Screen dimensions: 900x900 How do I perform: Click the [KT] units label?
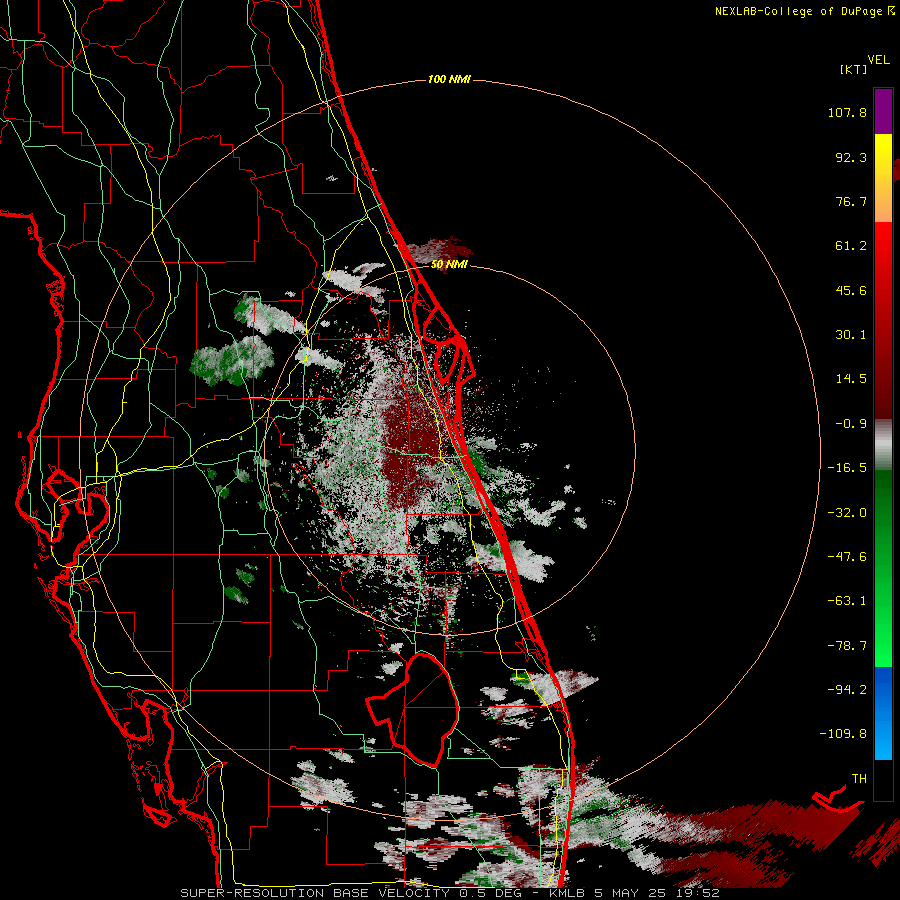(x=854, y=69)
